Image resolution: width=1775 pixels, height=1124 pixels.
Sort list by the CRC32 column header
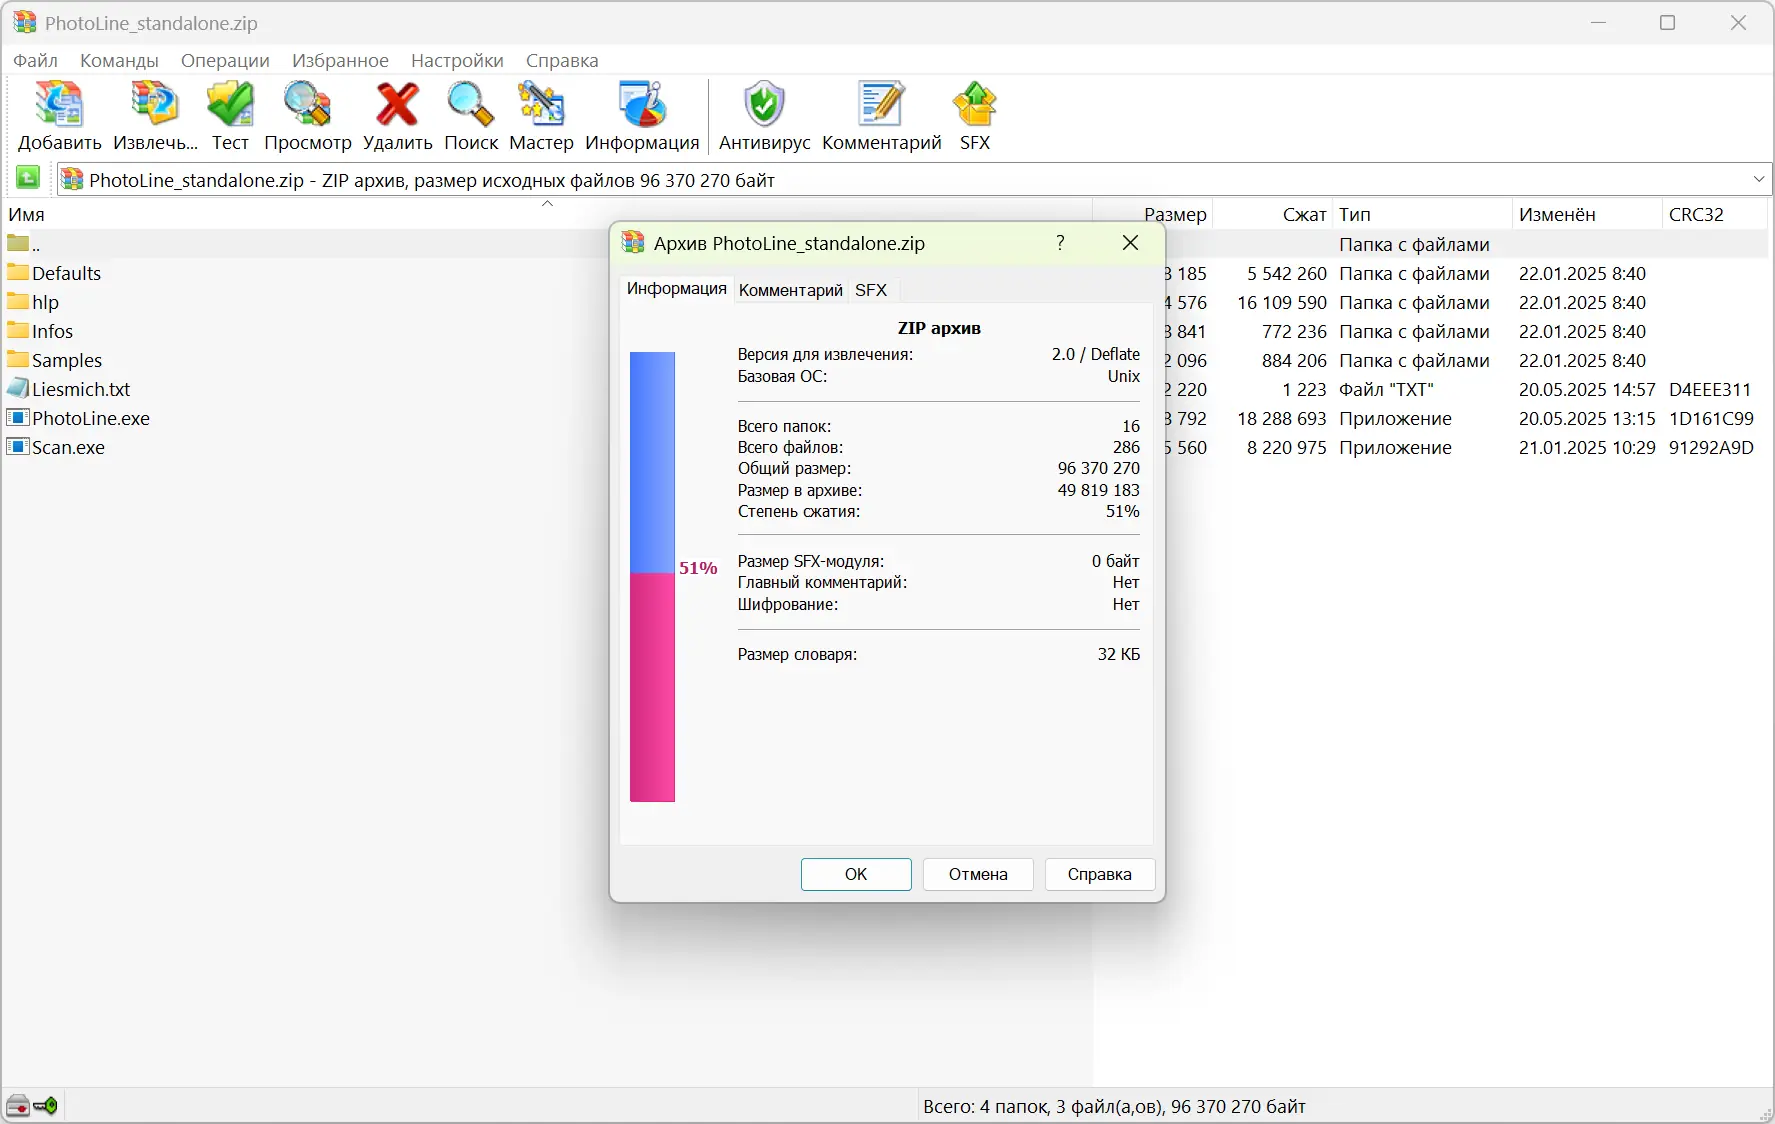pos(1715,214)
